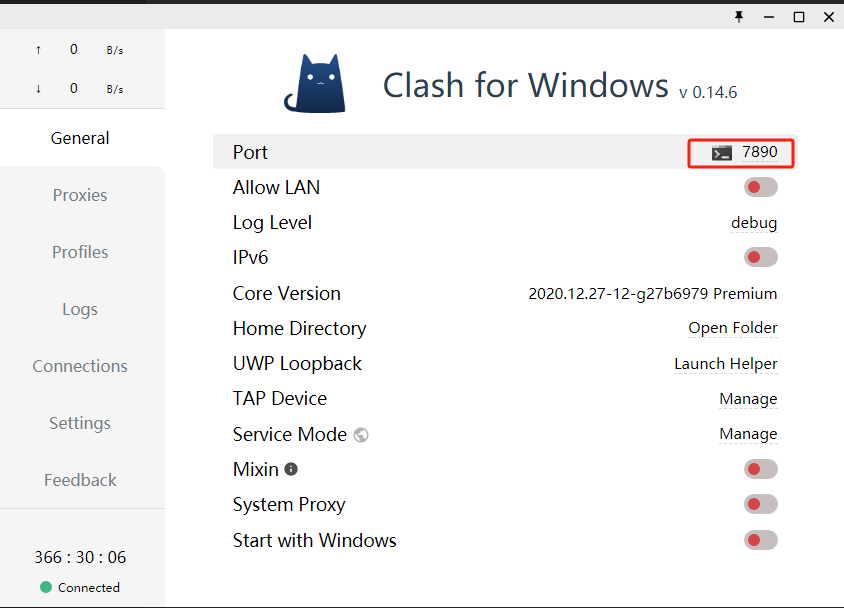Switch to the Settings tab
Screen dimensions: 844x608
(x=80, y=423)
